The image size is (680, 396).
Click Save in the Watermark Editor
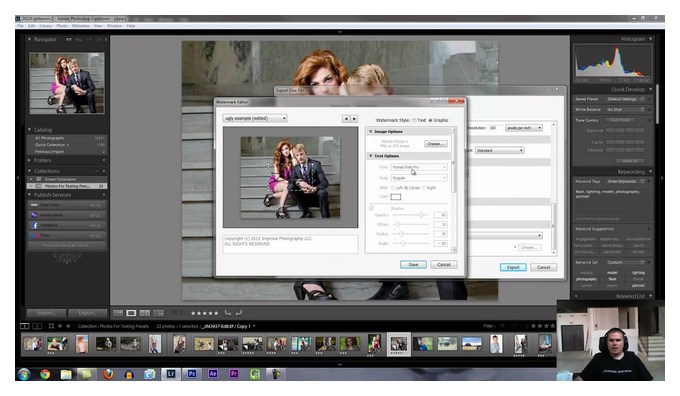[413, 265]
